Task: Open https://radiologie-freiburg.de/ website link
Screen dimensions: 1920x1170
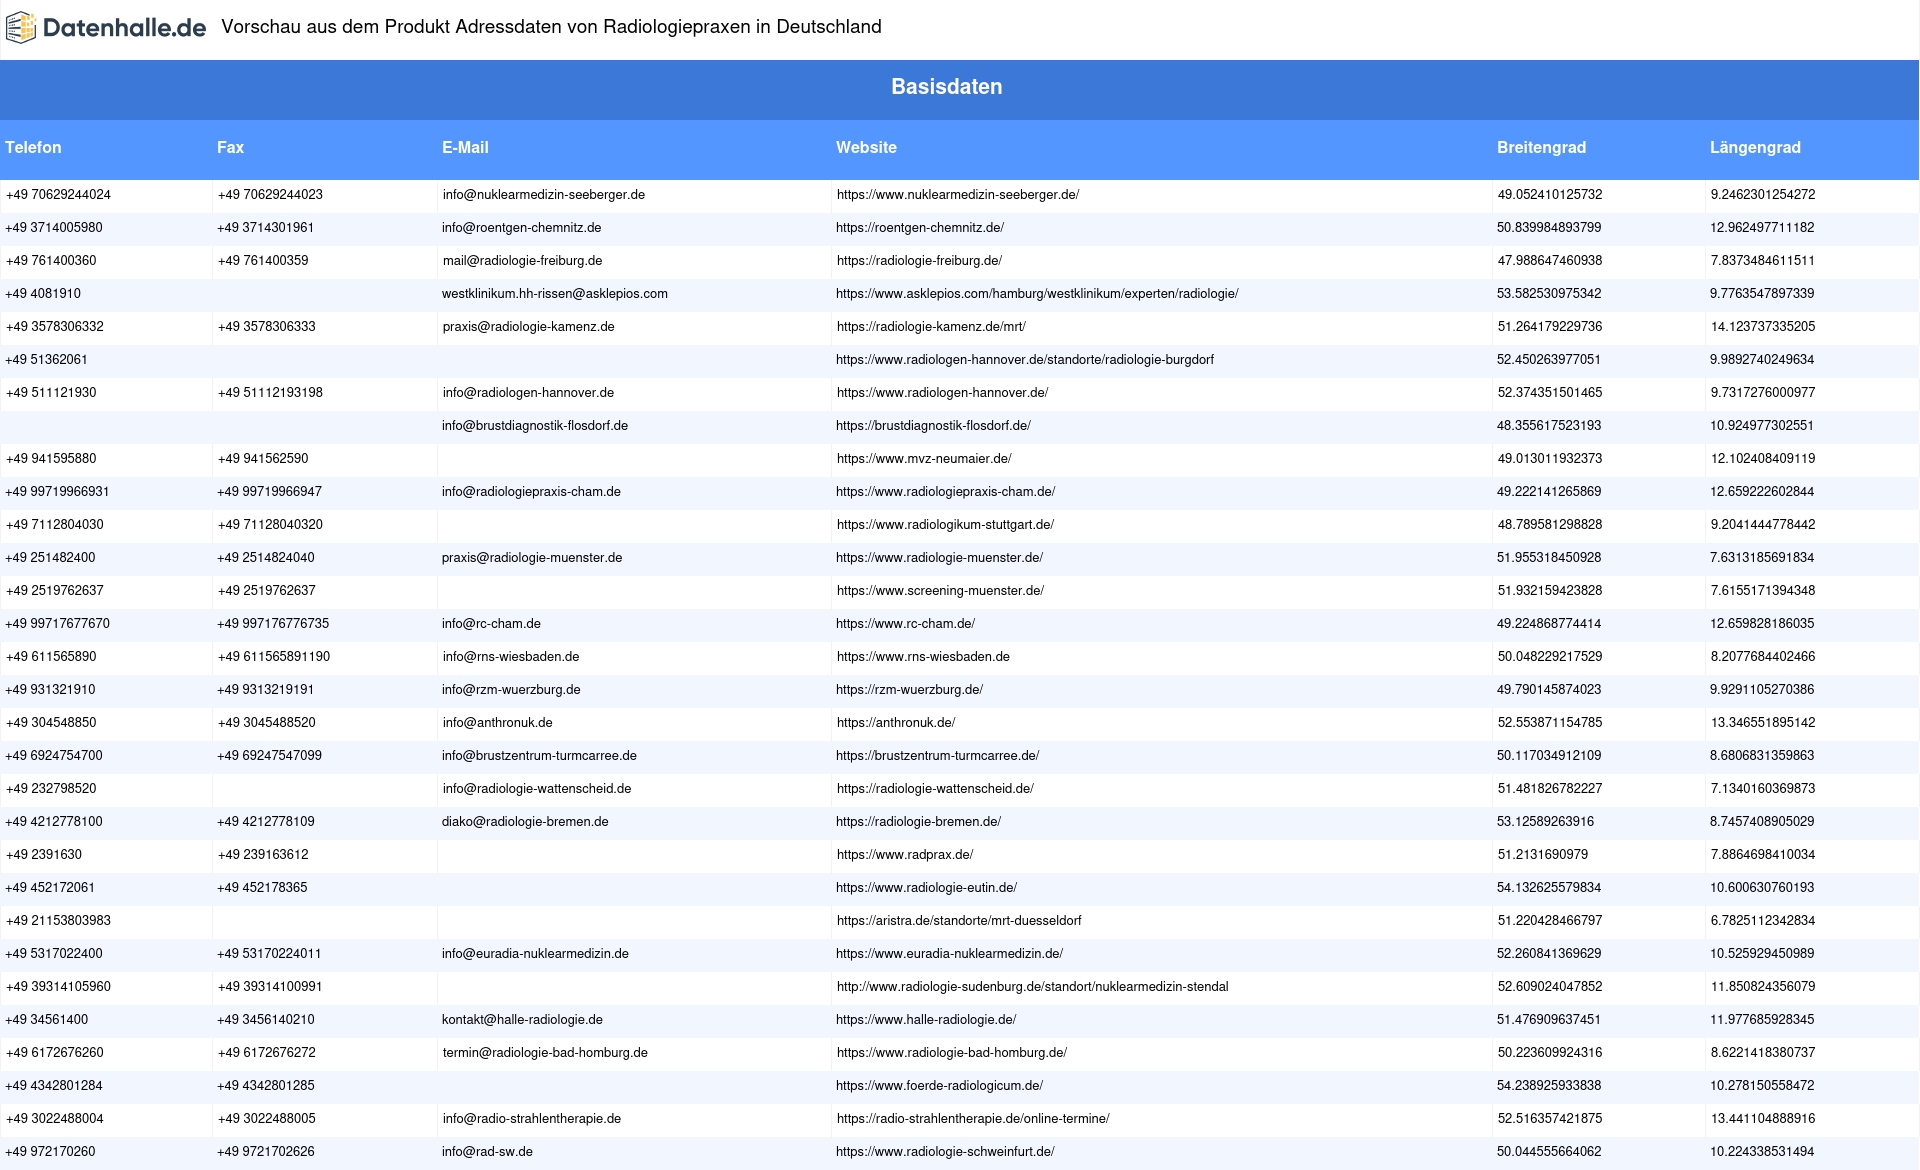Action: point(919,261)
